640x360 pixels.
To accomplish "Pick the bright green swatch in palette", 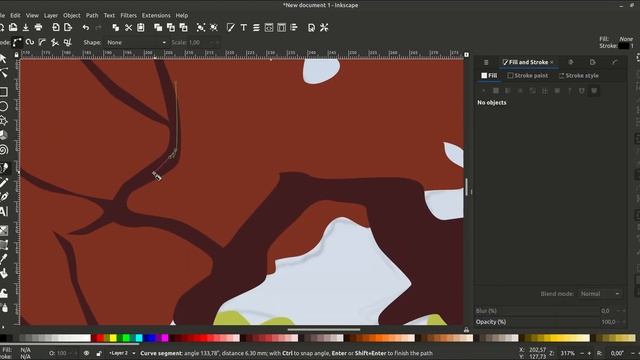I will pyautogui.click(x=126, y=338).
